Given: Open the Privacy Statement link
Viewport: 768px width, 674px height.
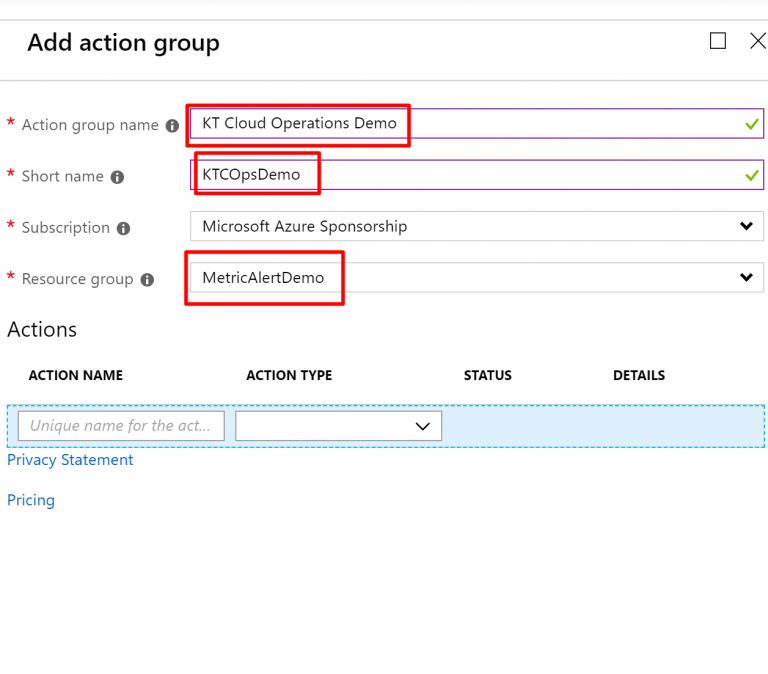Looking at the screenshot, I should click(x=70, y=460).
